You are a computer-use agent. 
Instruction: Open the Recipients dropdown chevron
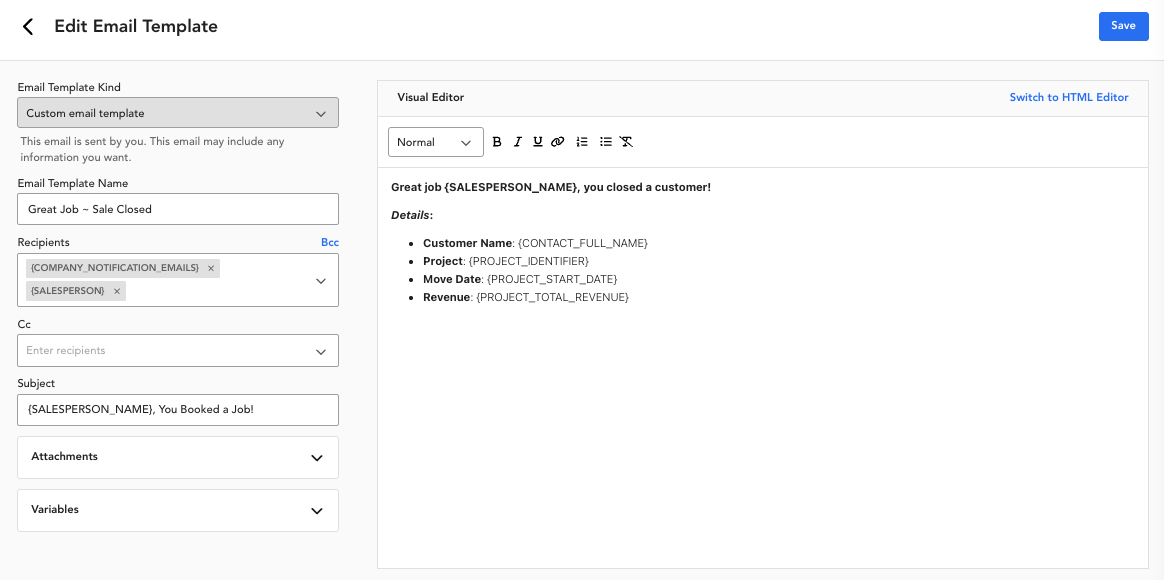321,281
